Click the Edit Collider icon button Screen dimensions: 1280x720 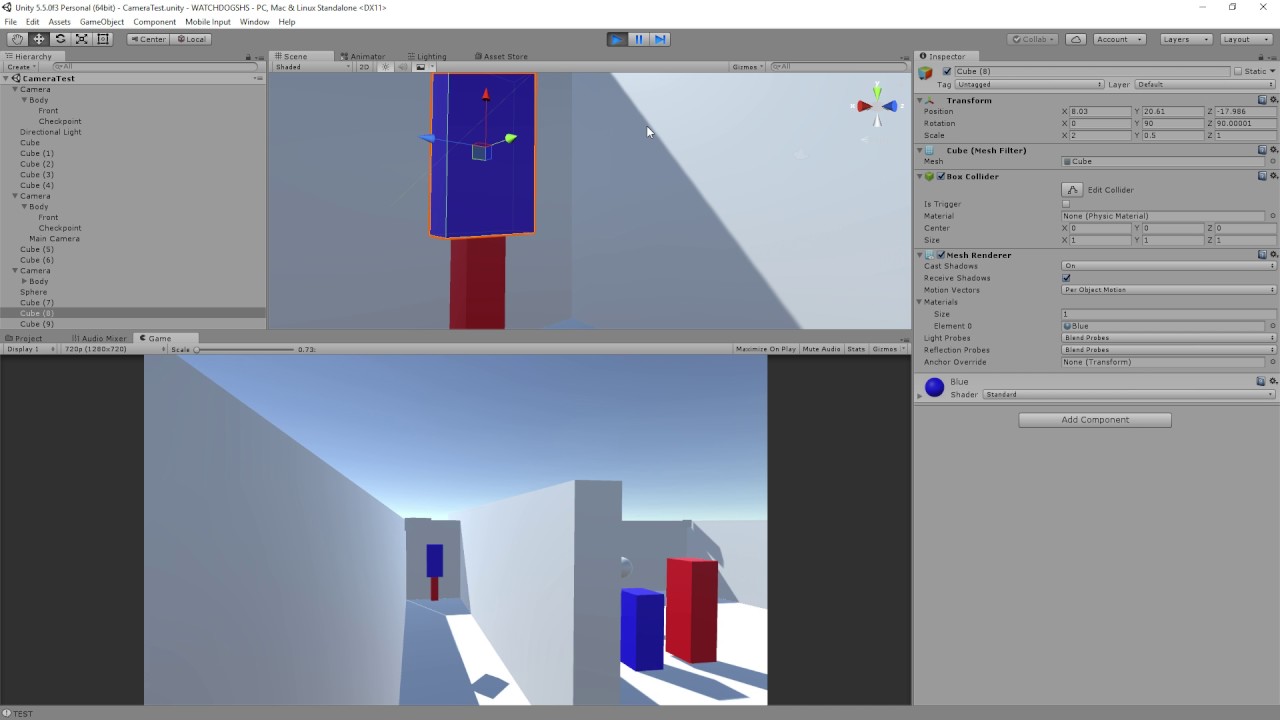click(1072, 190)
